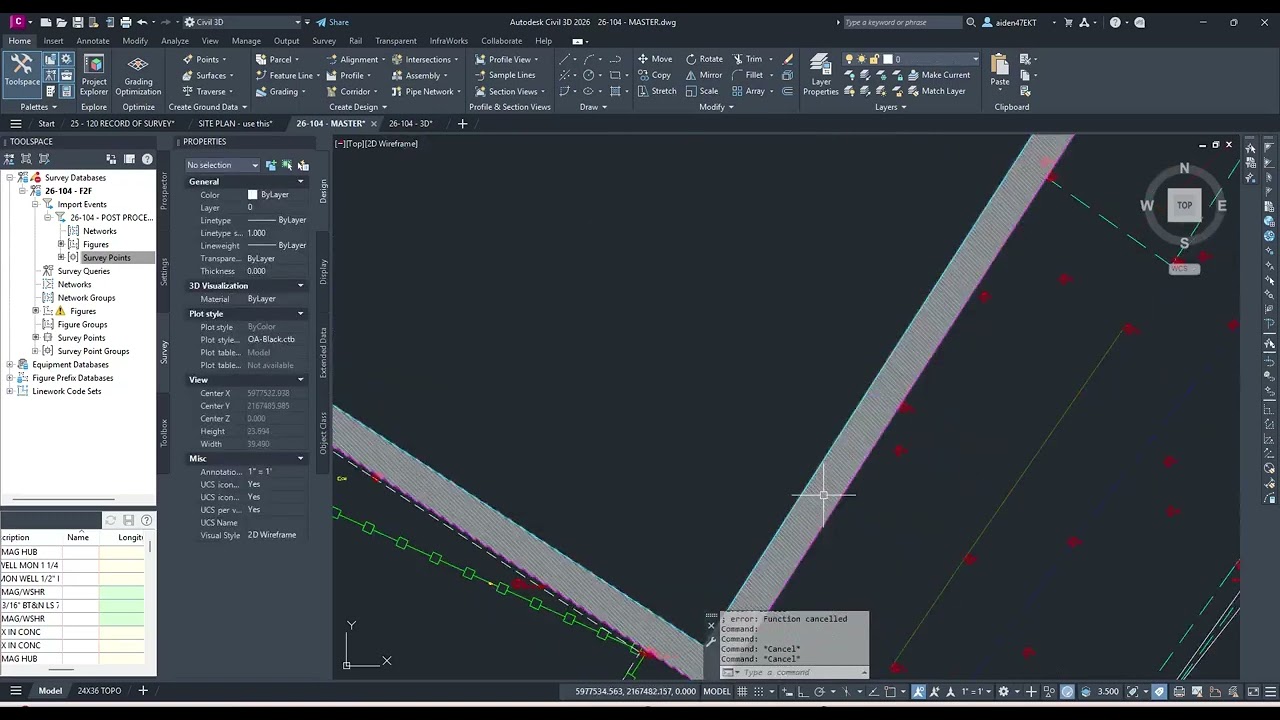Switch to 26-104 - 3D drawing tab

pyautogui.click(x=410, y=124)
